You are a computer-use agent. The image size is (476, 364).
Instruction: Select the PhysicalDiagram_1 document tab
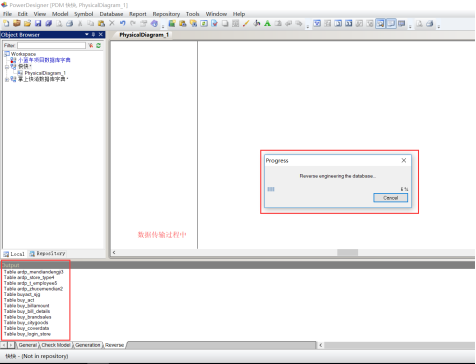(x=144, y=35)
